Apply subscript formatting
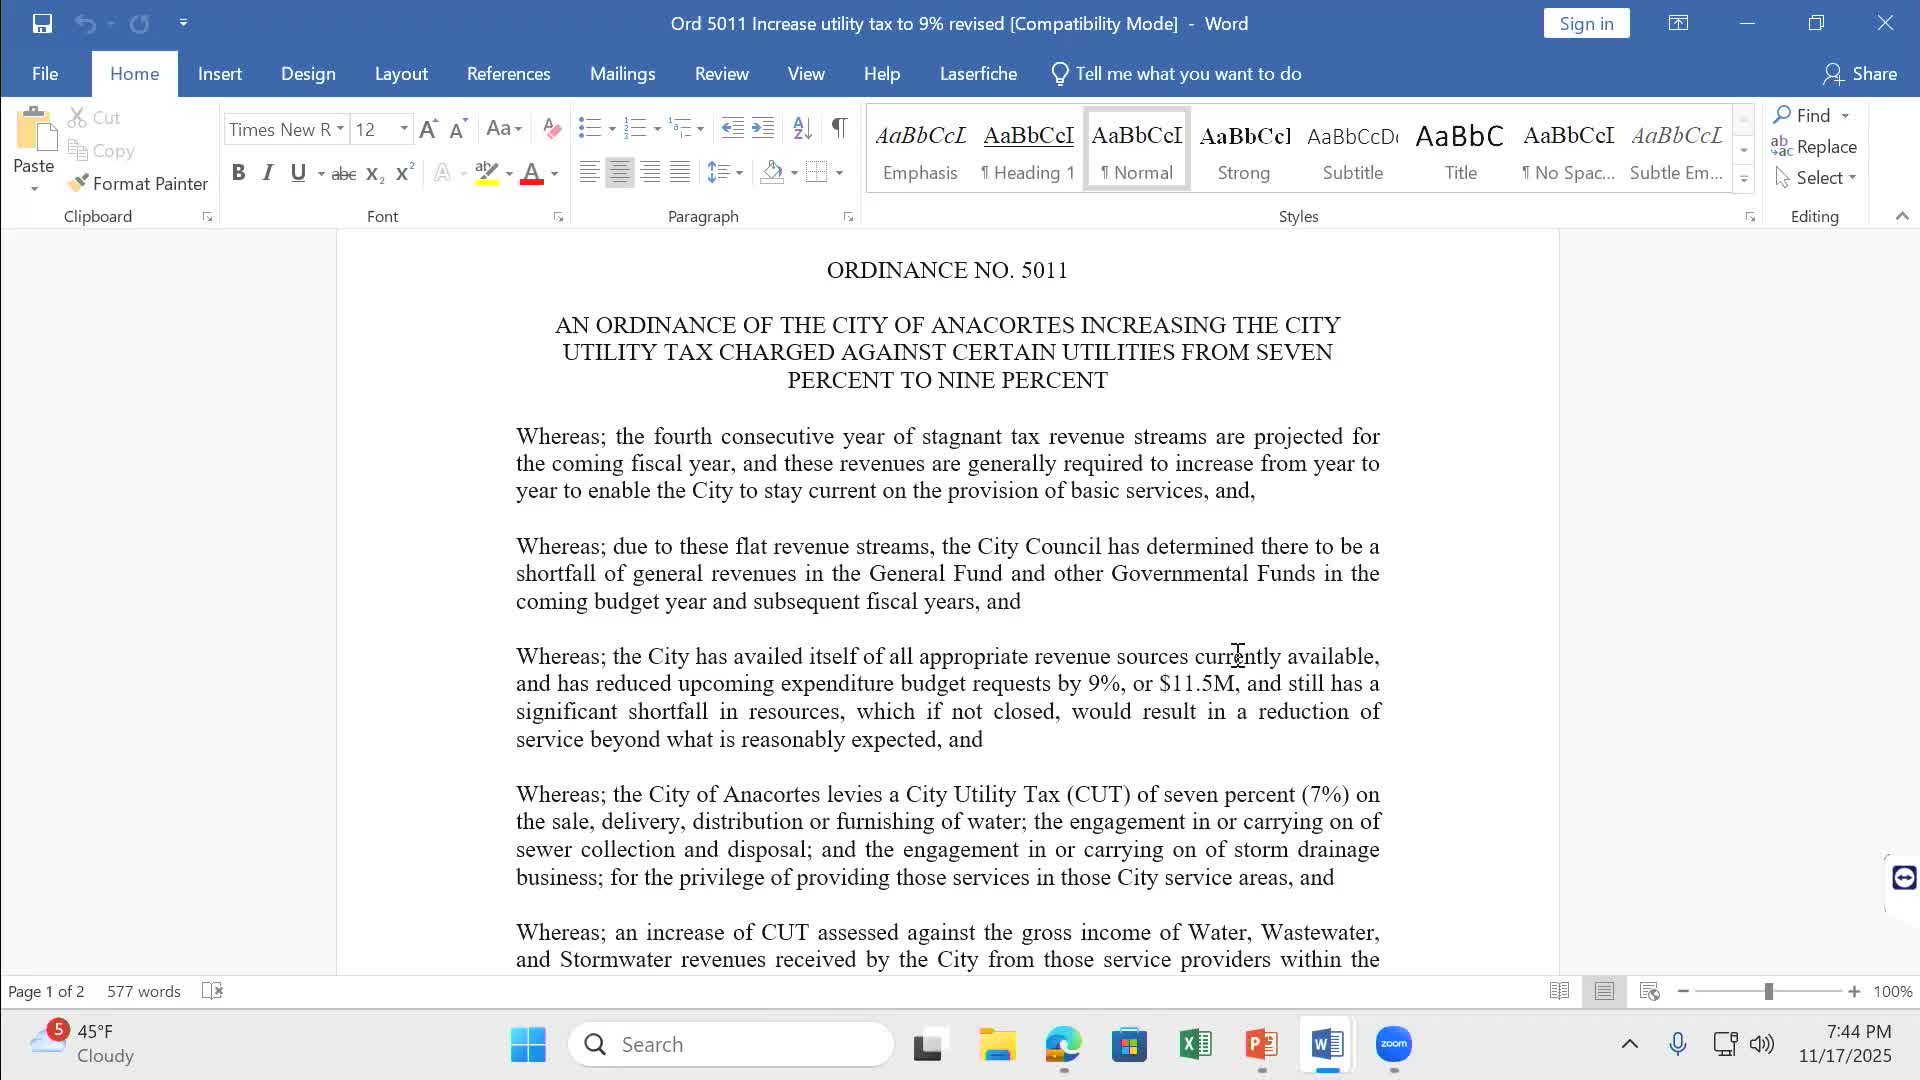 [x=374, y=172]
